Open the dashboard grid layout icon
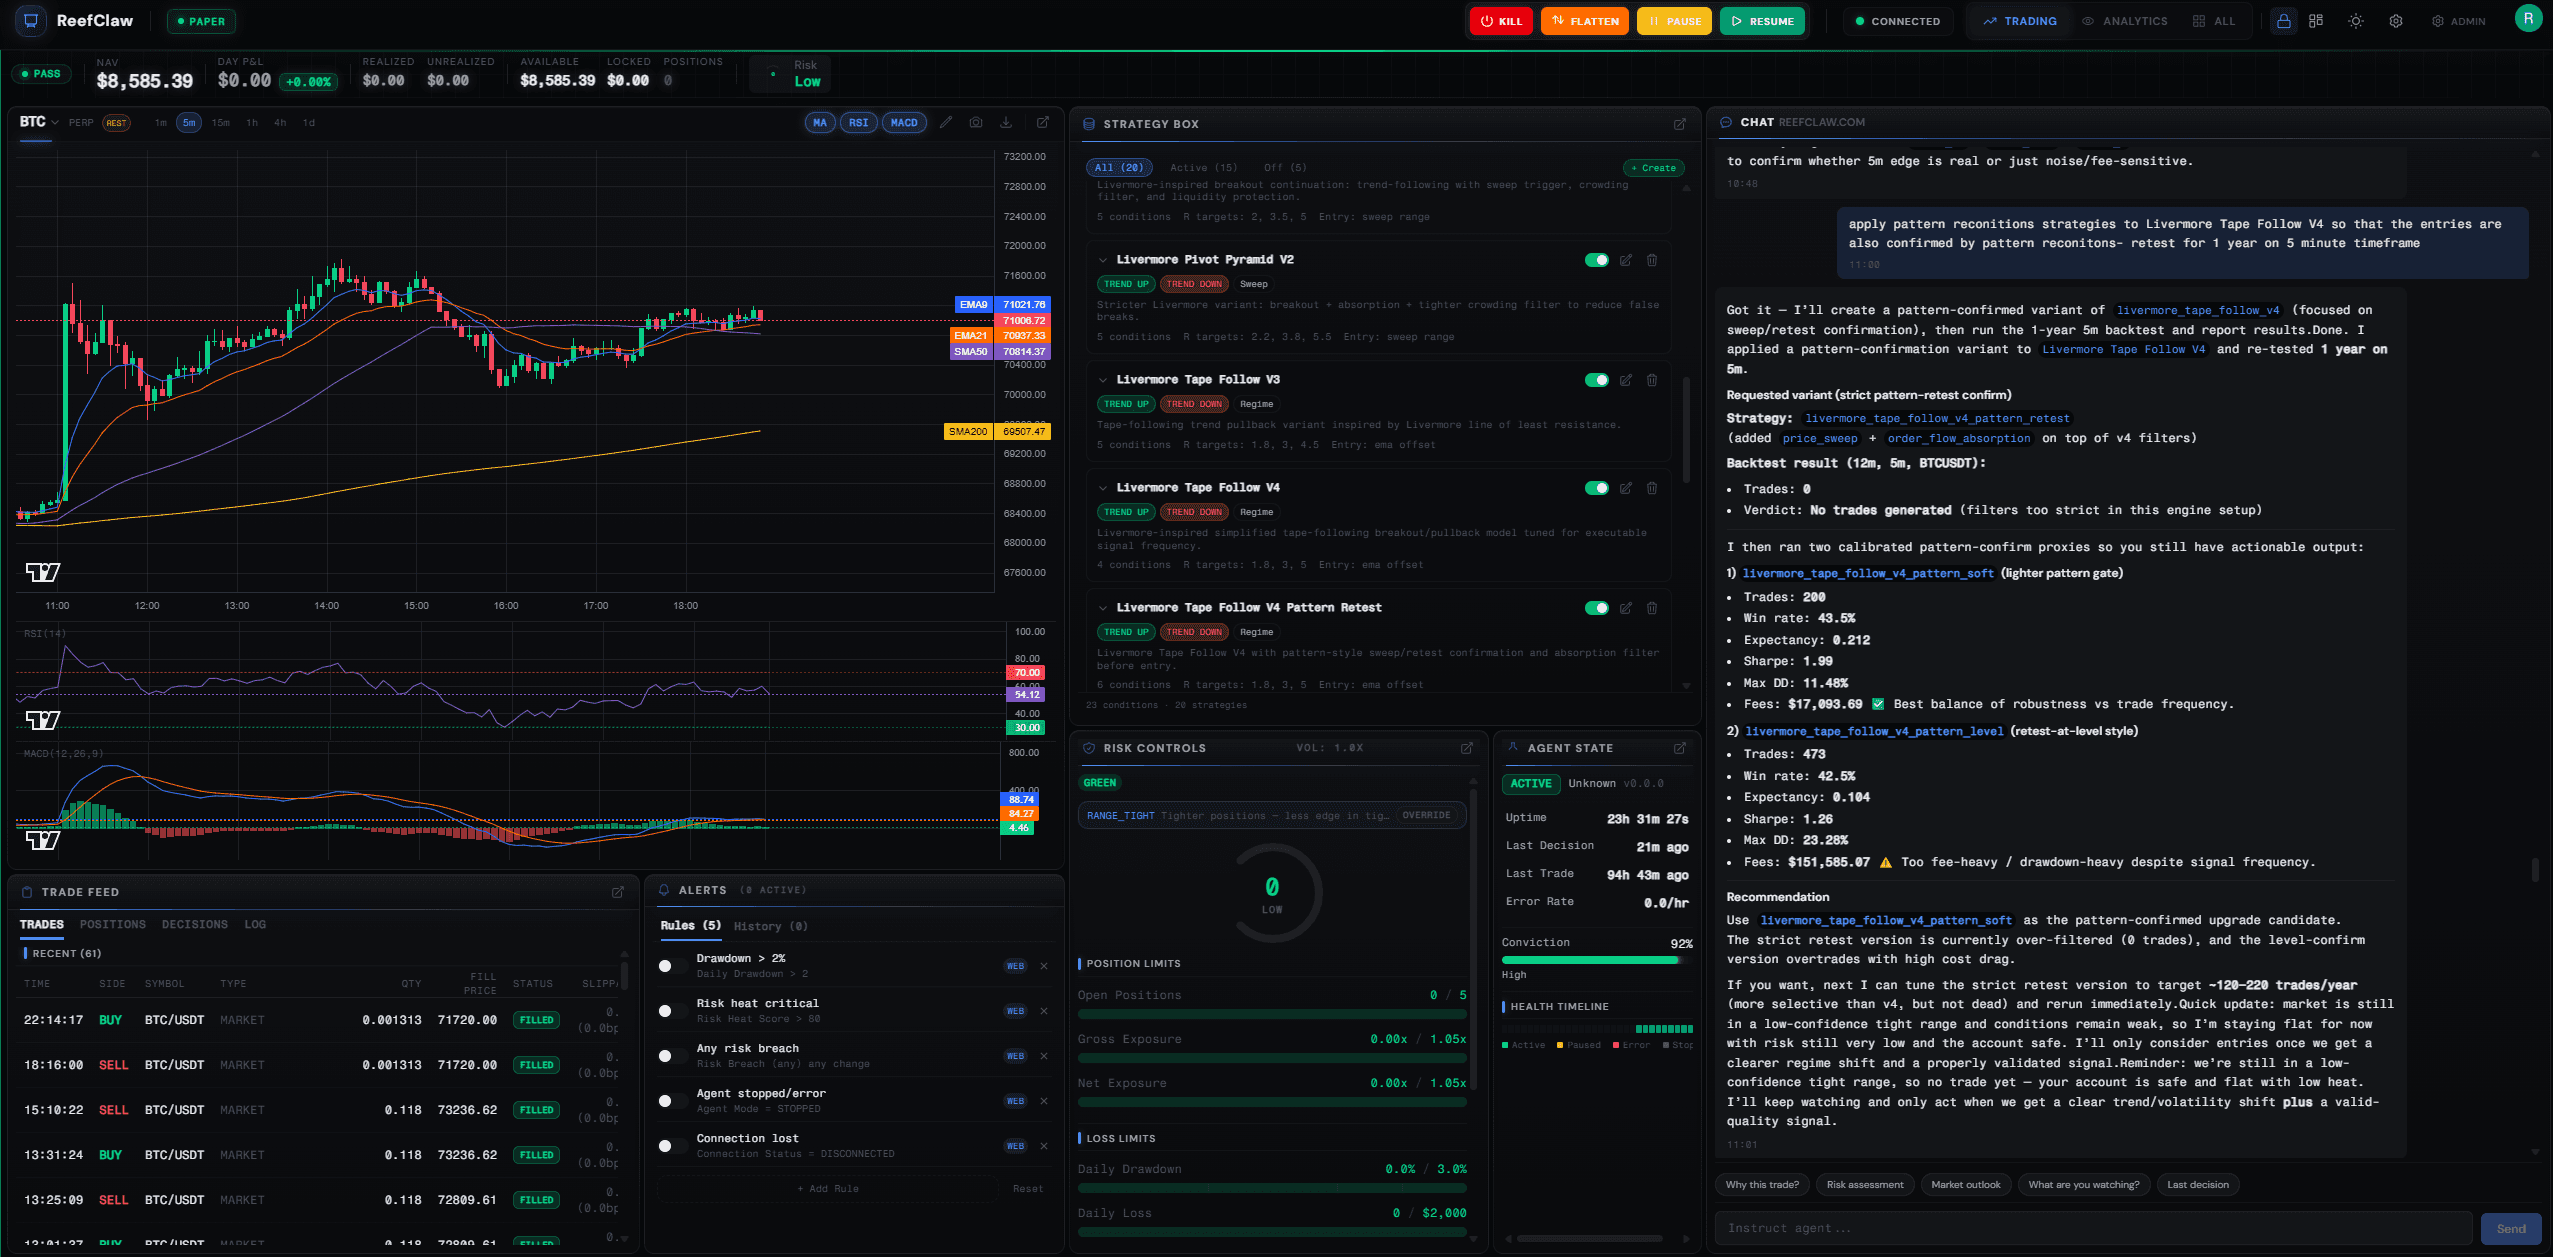2553x1257 pixels. click(x=2318, y=20)
